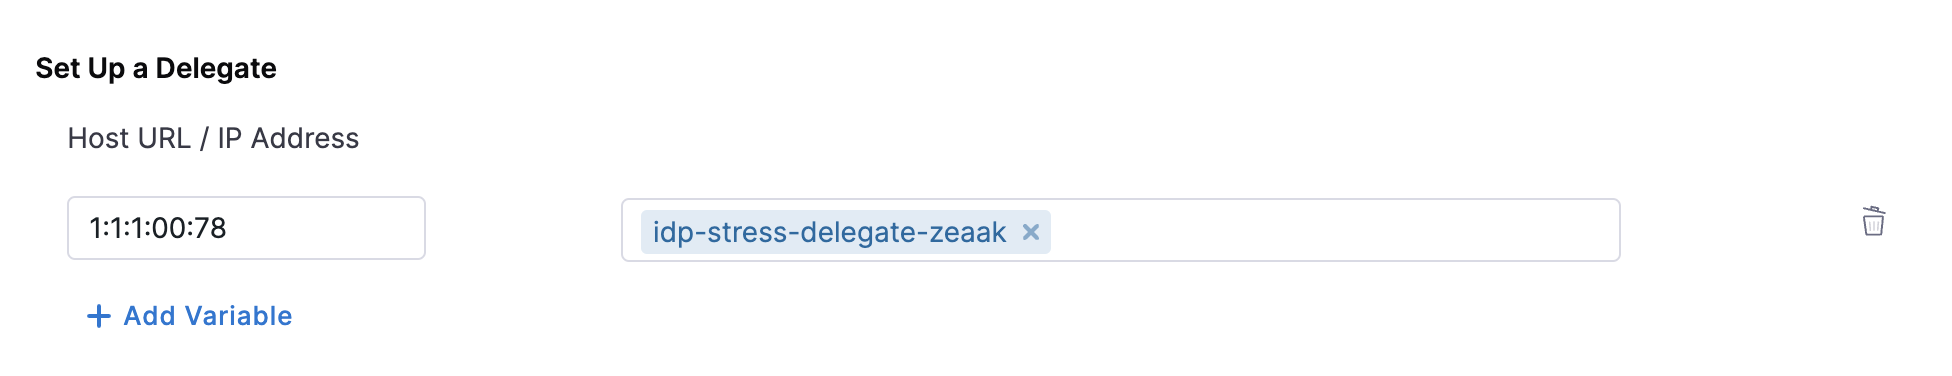Delete the host row with trash icon

point(1873,221)
